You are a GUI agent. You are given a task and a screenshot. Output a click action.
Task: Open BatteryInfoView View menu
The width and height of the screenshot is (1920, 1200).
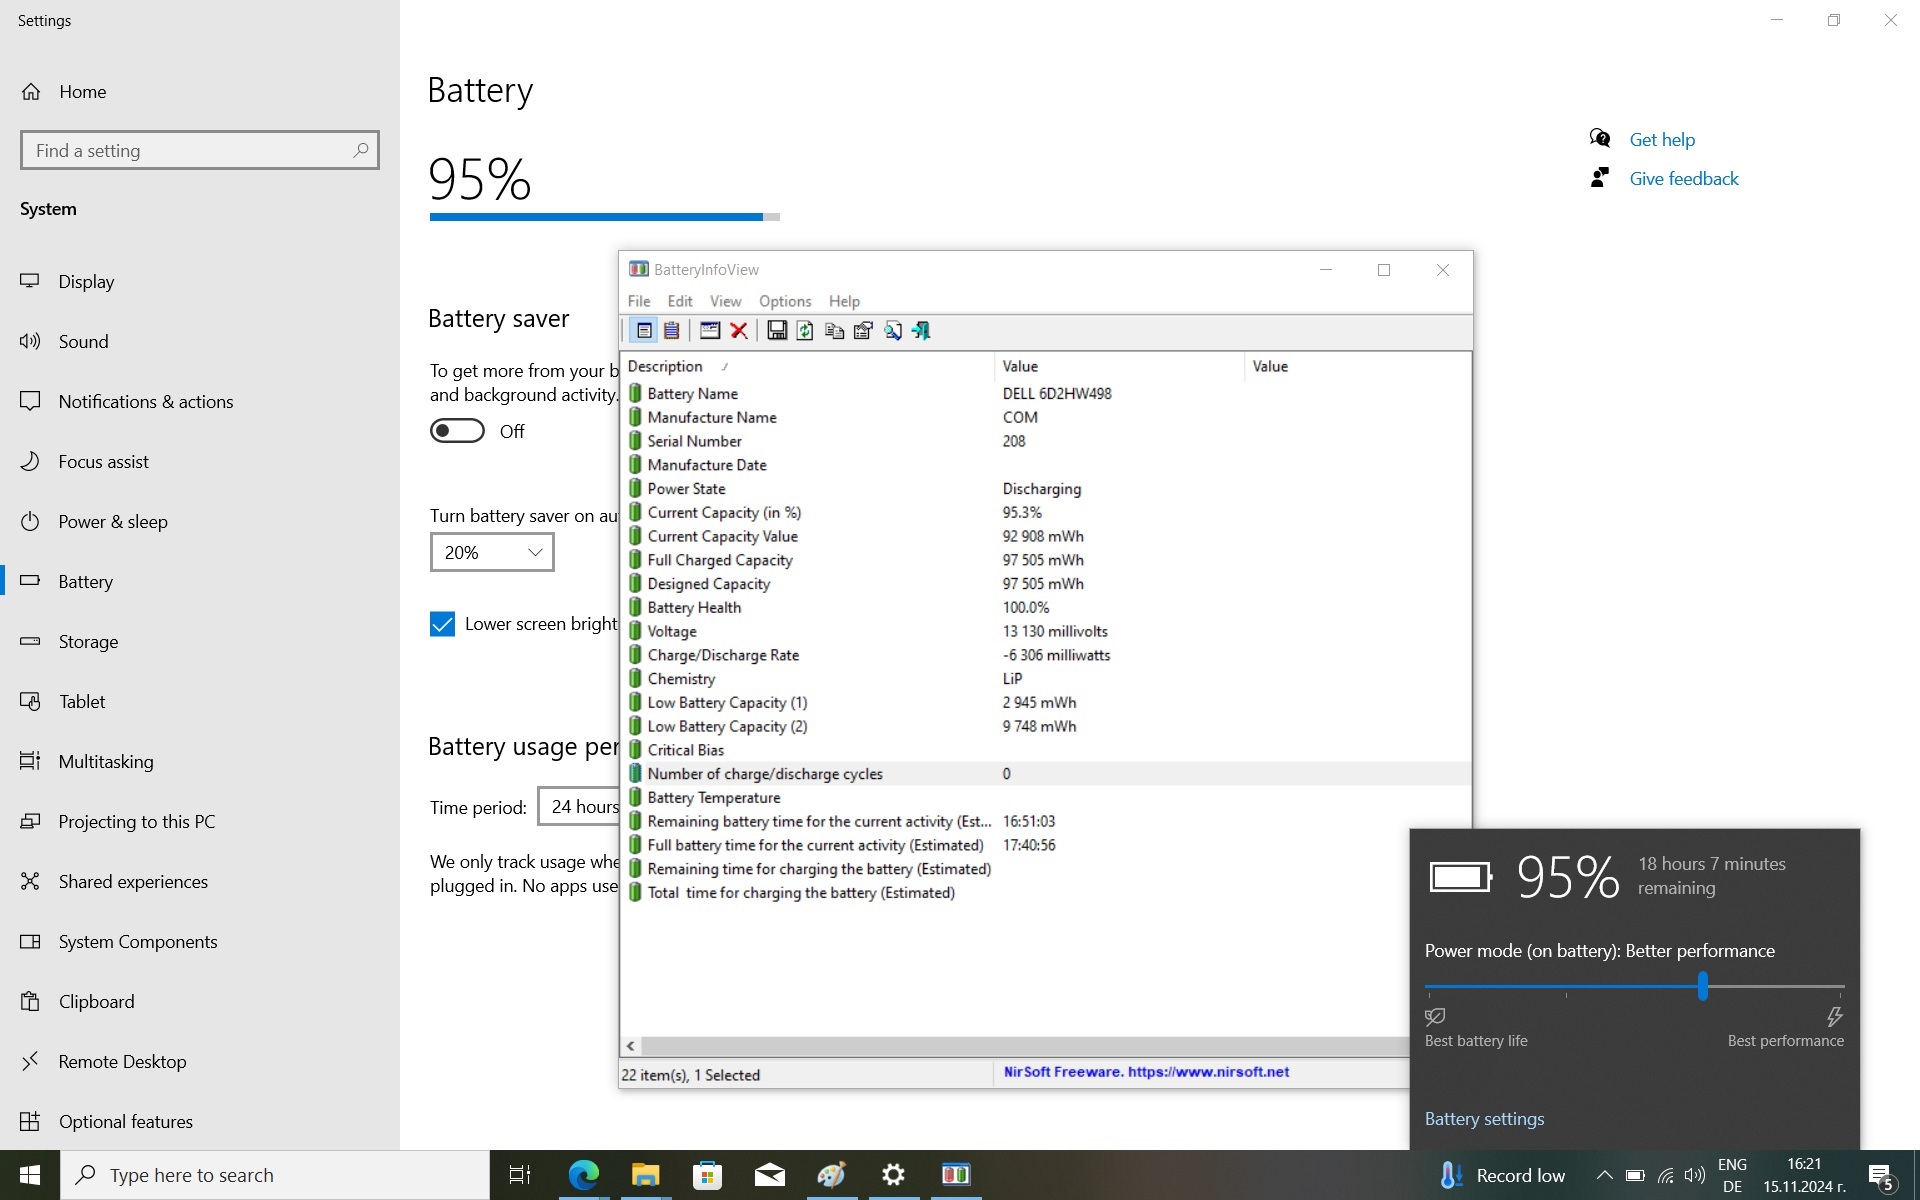click(x=726, y=301)
